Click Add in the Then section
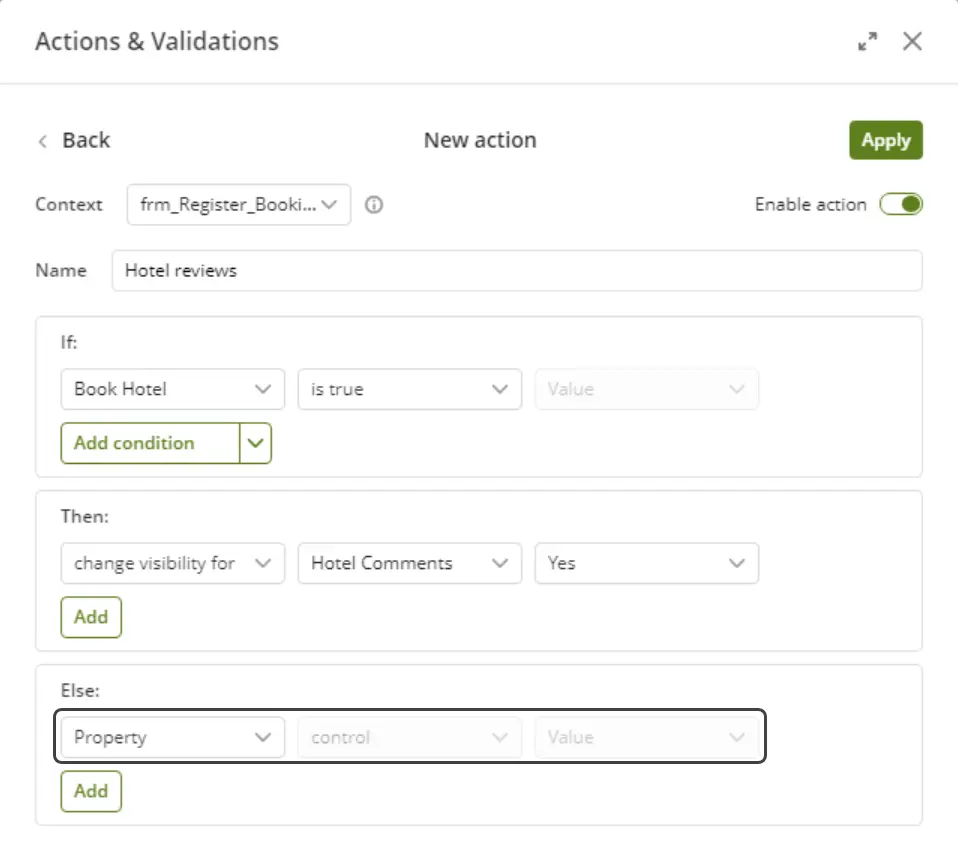The width and height of the screenshot is (958, 860). (91, 617)
